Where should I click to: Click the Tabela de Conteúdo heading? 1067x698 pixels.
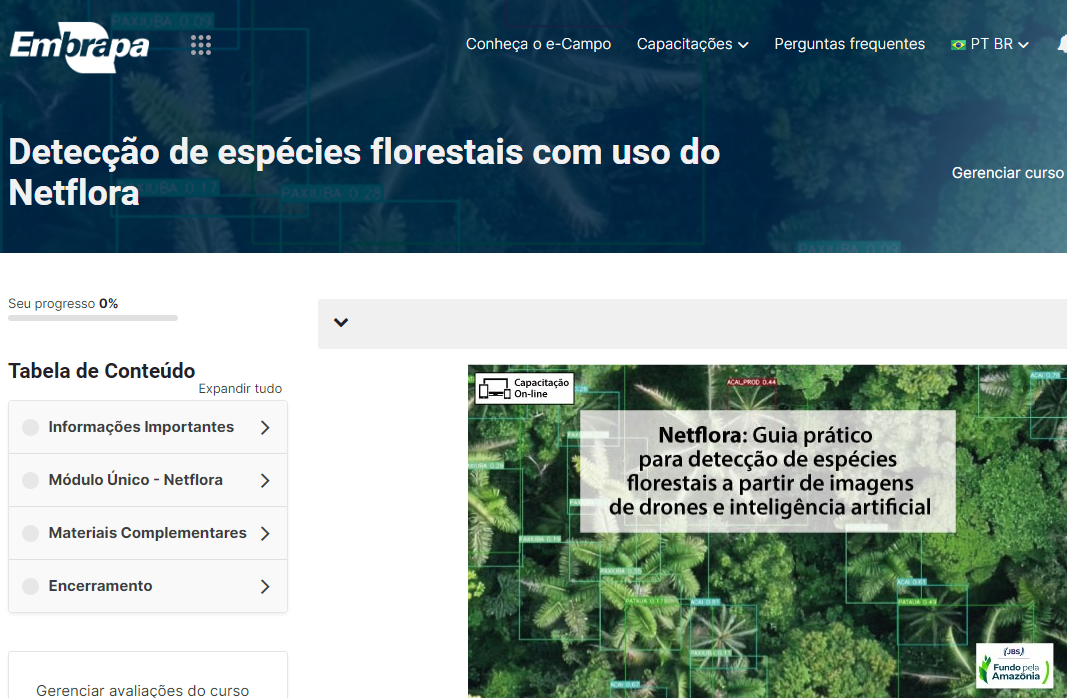click(101, 371)
